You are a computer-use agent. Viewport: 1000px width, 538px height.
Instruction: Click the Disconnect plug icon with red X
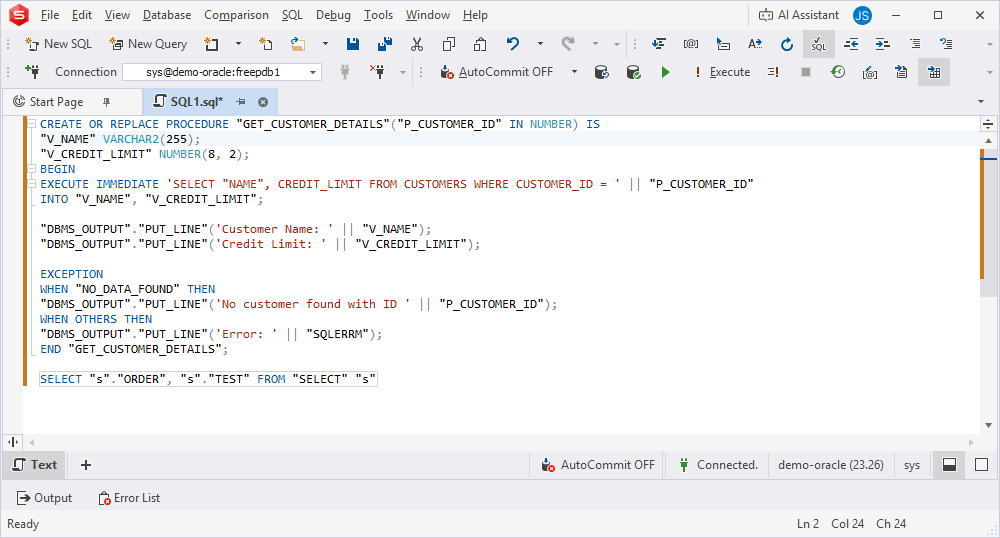(x=378, y=72)
